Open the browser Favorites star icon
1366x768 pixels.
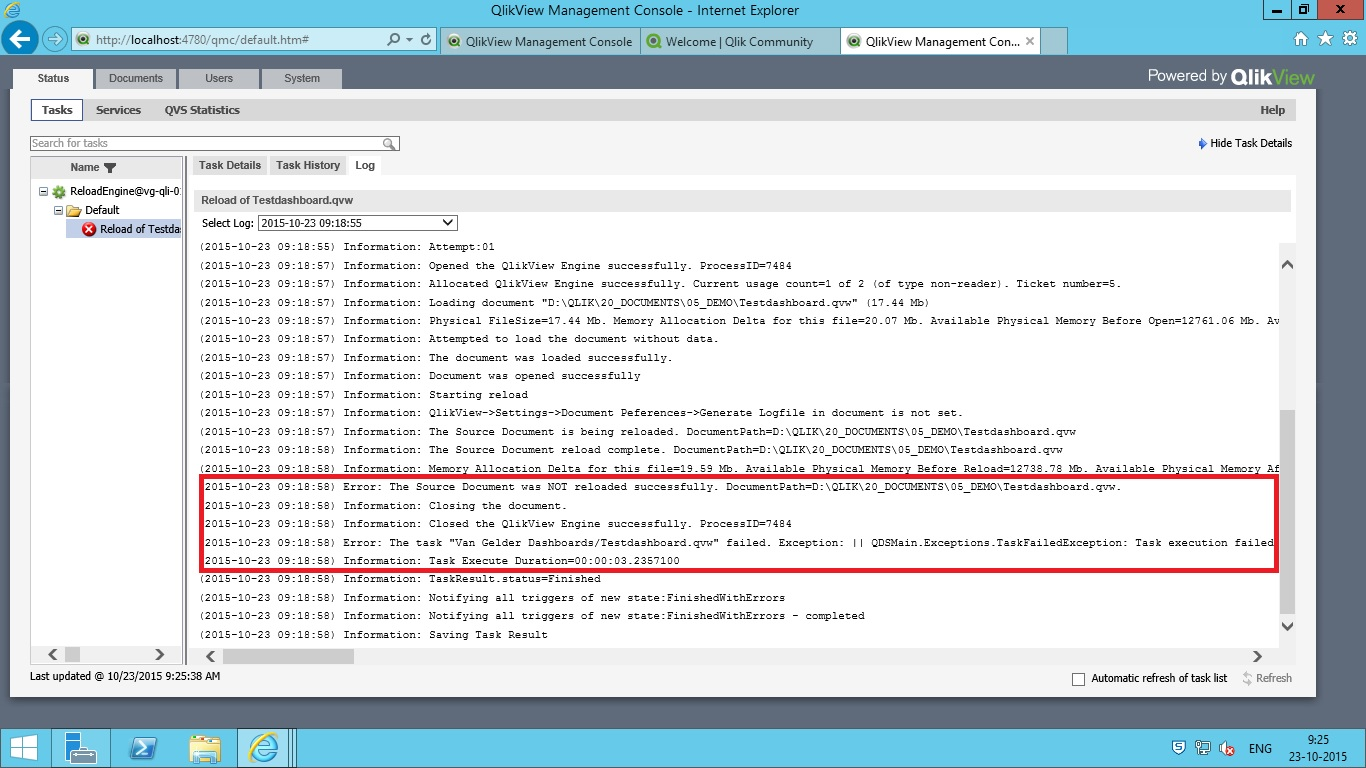click(1325, 39)
